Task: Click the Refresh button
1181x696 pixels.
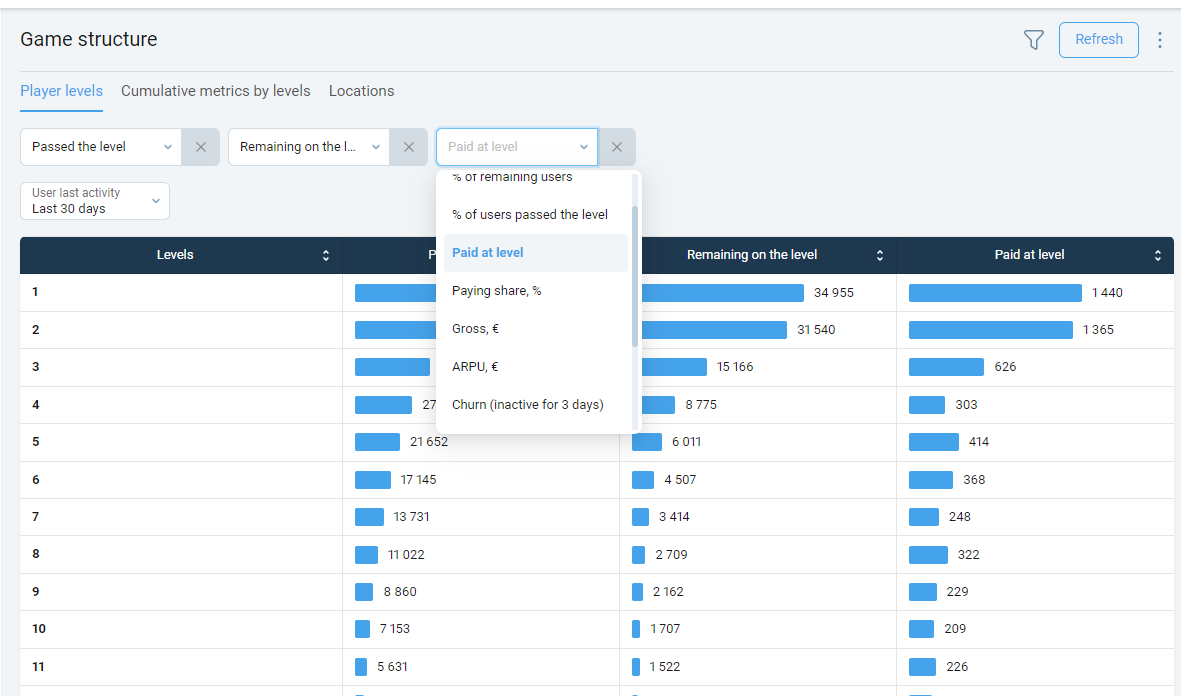Action: click(x=1098, y=40)
